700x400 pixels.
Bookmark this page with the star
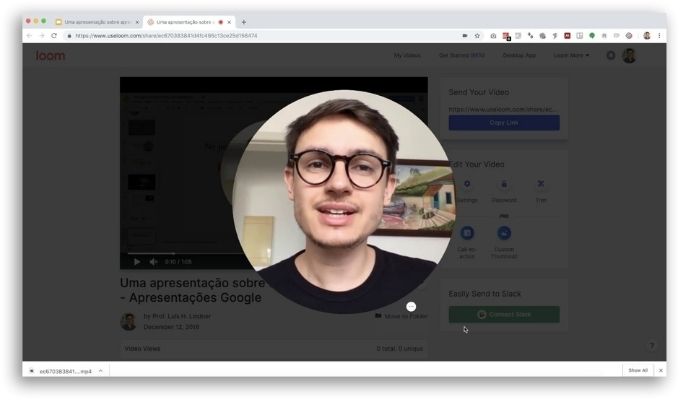coord(477,36)
